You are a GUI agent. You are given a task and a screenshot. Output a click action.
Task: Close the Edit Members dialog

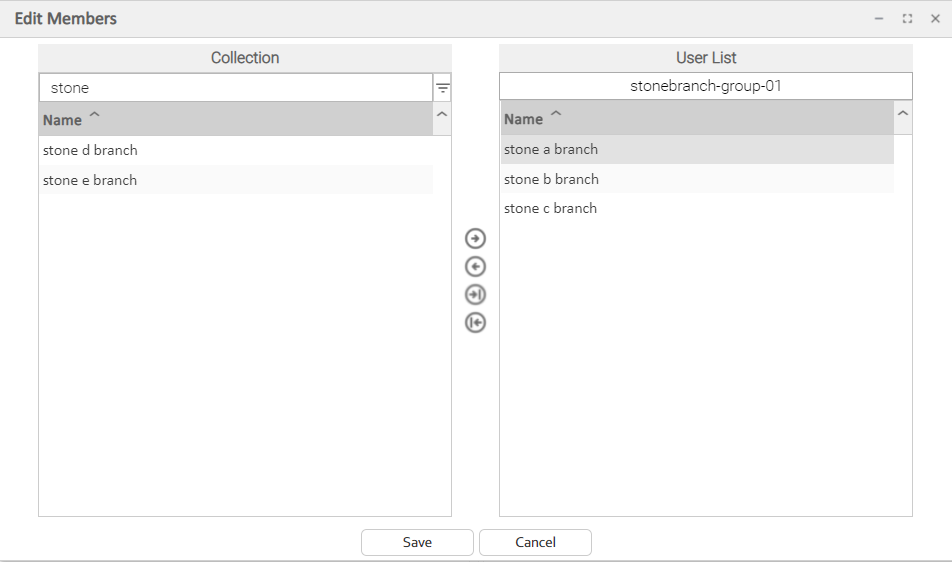pos(935,19)
